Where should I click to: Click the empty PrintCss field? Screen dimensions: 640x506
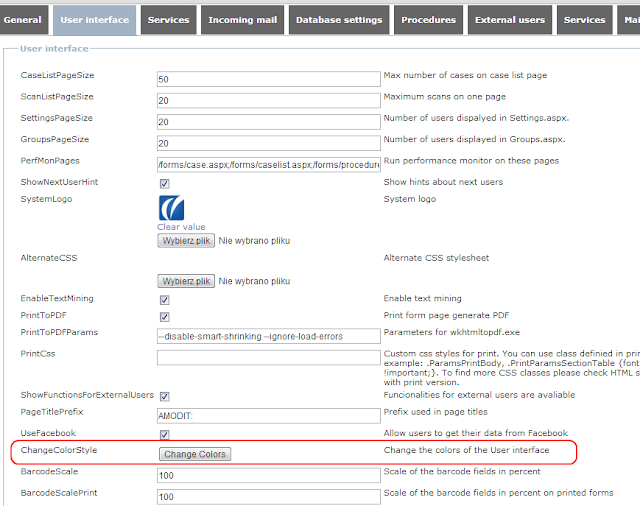(x=269, y=357)
